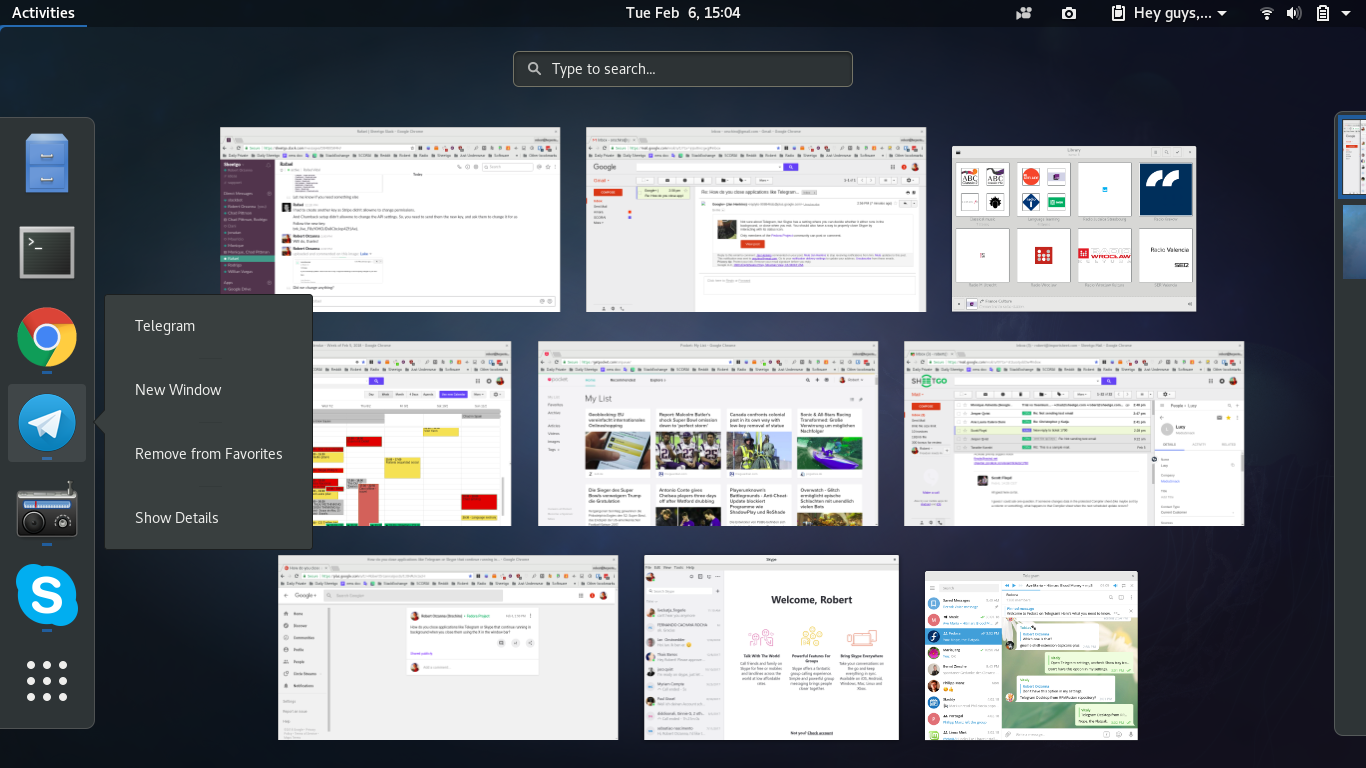
Task: Click the Wi-Fi icon in the system tray
Action: point(1266,13)
